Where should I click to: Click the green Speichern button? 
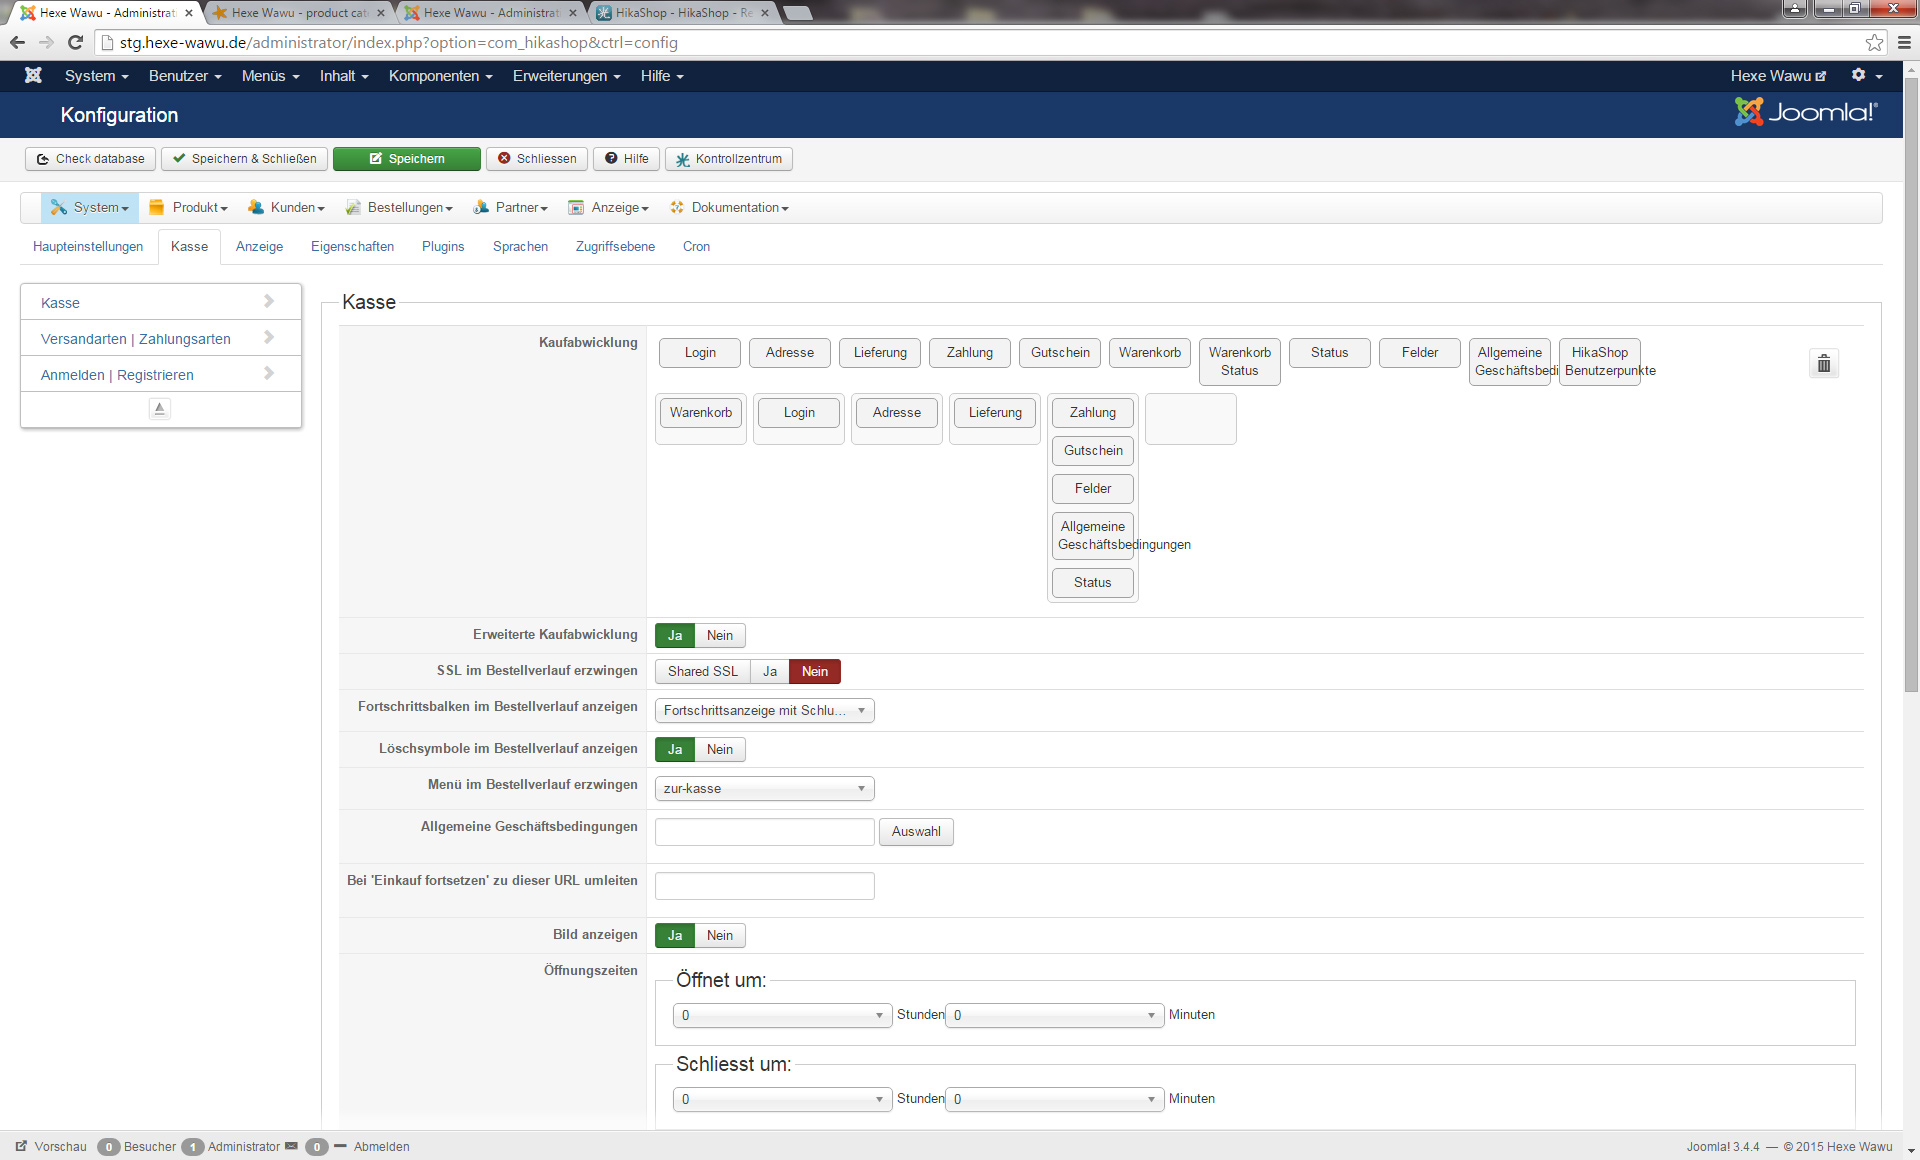point(407,159)
